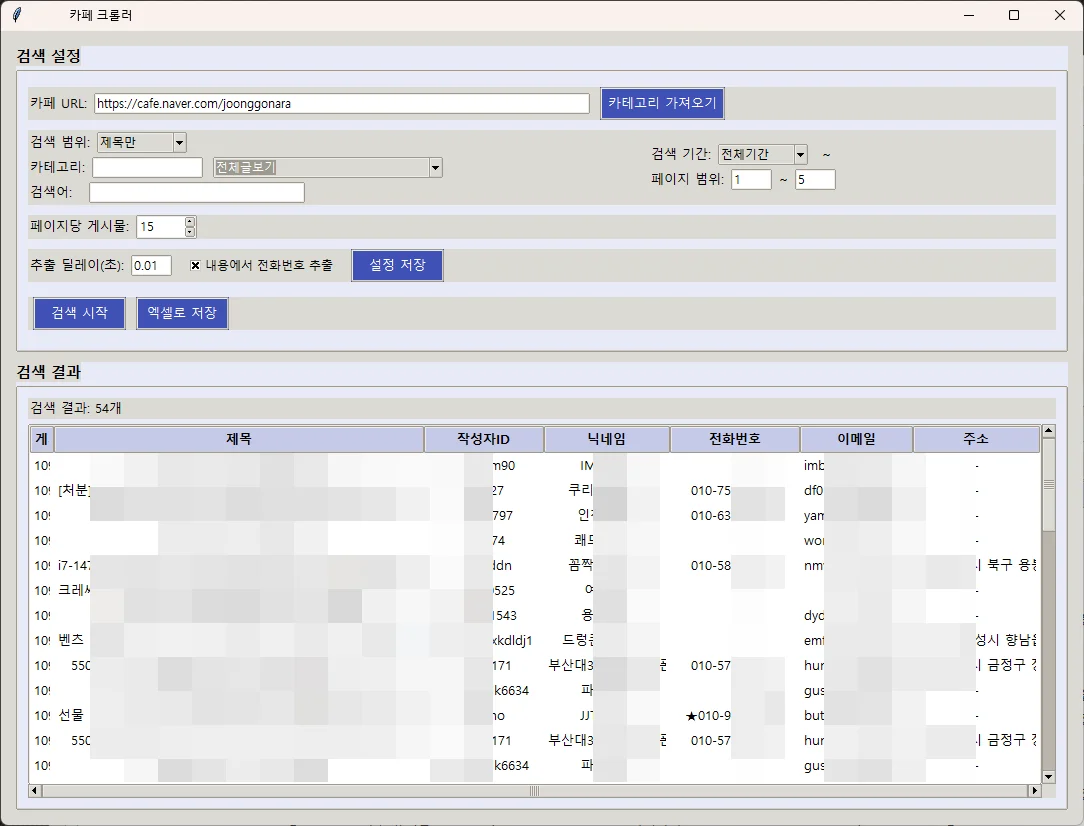Click the 작성자ID column header
Viewport: 1084px width, 826px height.
click(x=484, y=439)
